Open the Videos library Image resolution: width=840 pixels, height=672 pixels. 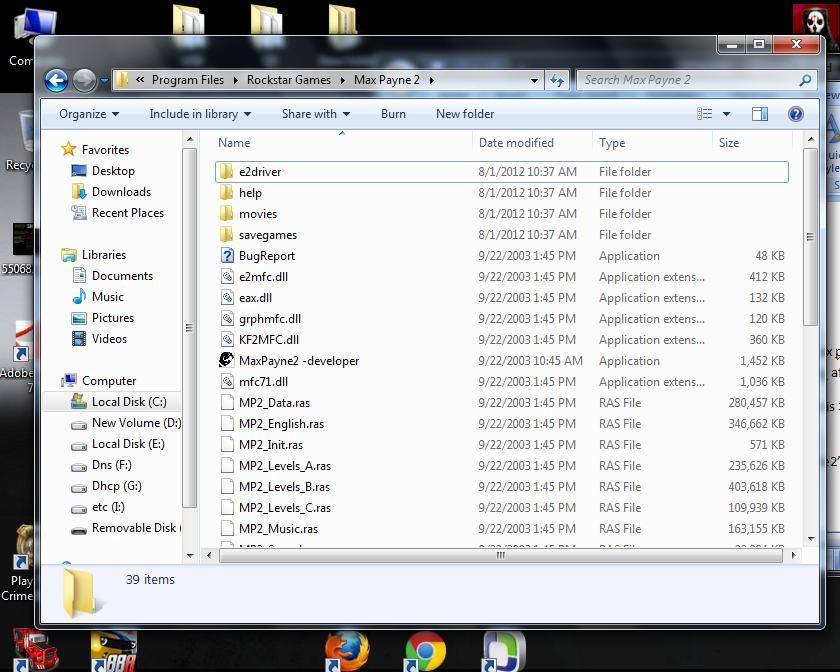[109, 339]
